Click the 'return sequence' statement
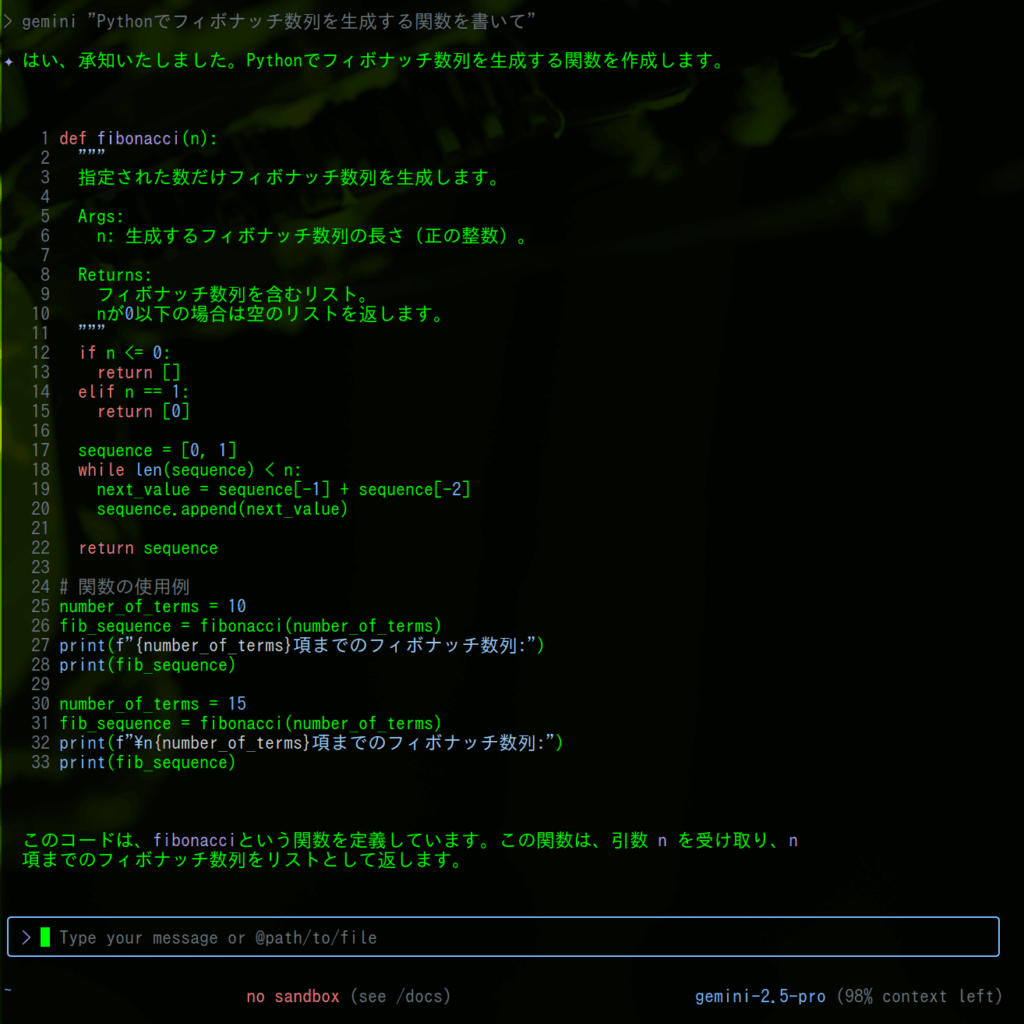The height and width of the screenshot is (1024, 1024). pos(147,548)
